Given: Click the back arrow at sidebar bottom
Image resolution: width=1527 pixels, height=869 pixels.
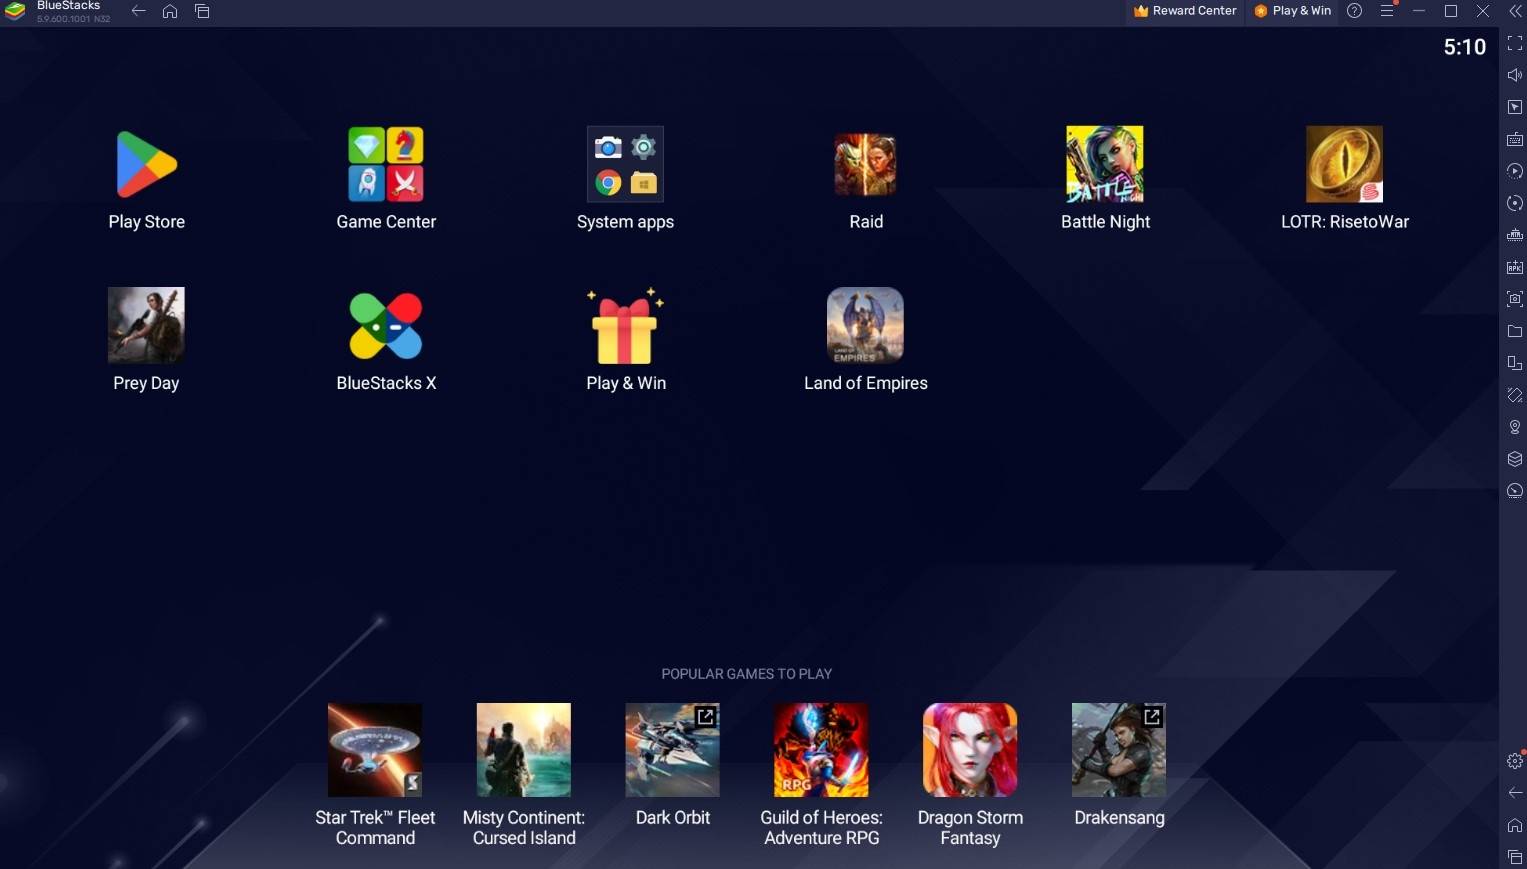Looking at the screenshot, I should (1515, 793).
